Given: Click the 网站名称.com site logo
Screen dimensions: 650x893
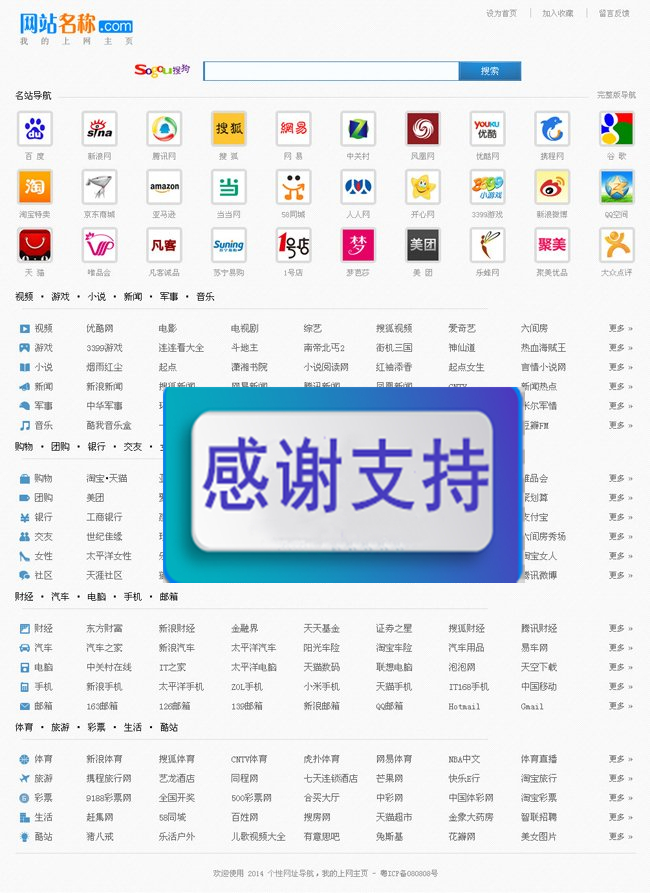Looking at the screenshot, I should (76, 28).
